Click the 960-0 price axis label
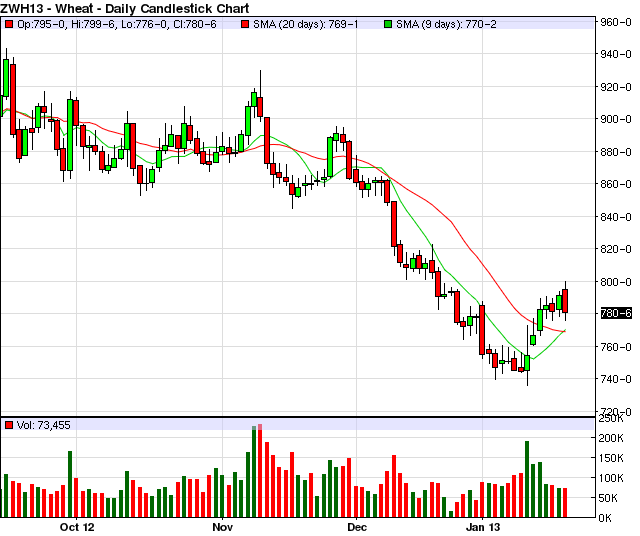The height and width of the screenshot is (536, 640). tap(616, 22)
